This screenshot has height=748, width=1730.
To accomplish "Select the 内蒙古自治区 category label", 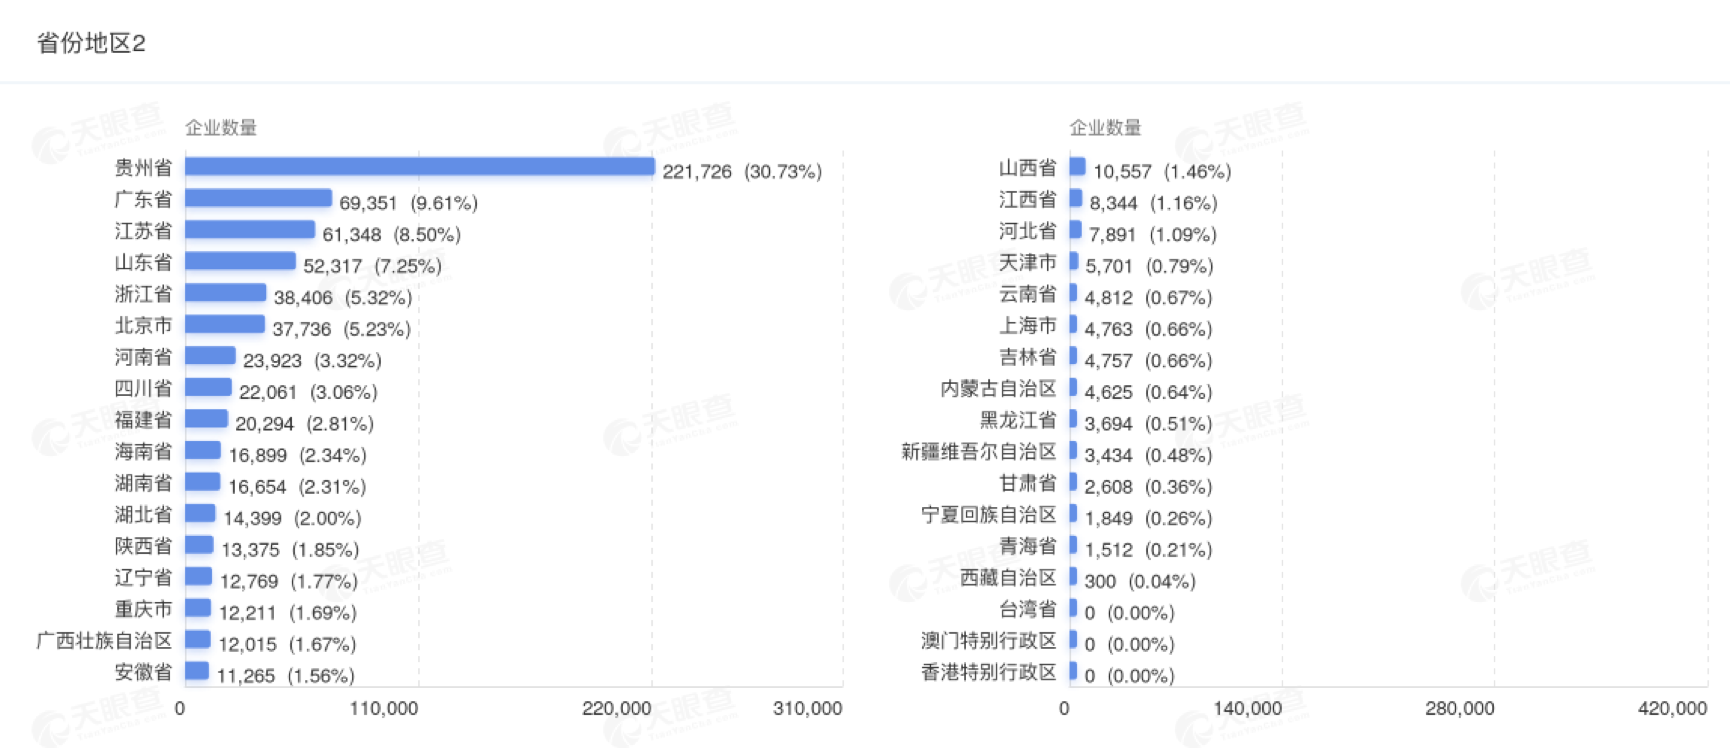I will coord(998,389).
